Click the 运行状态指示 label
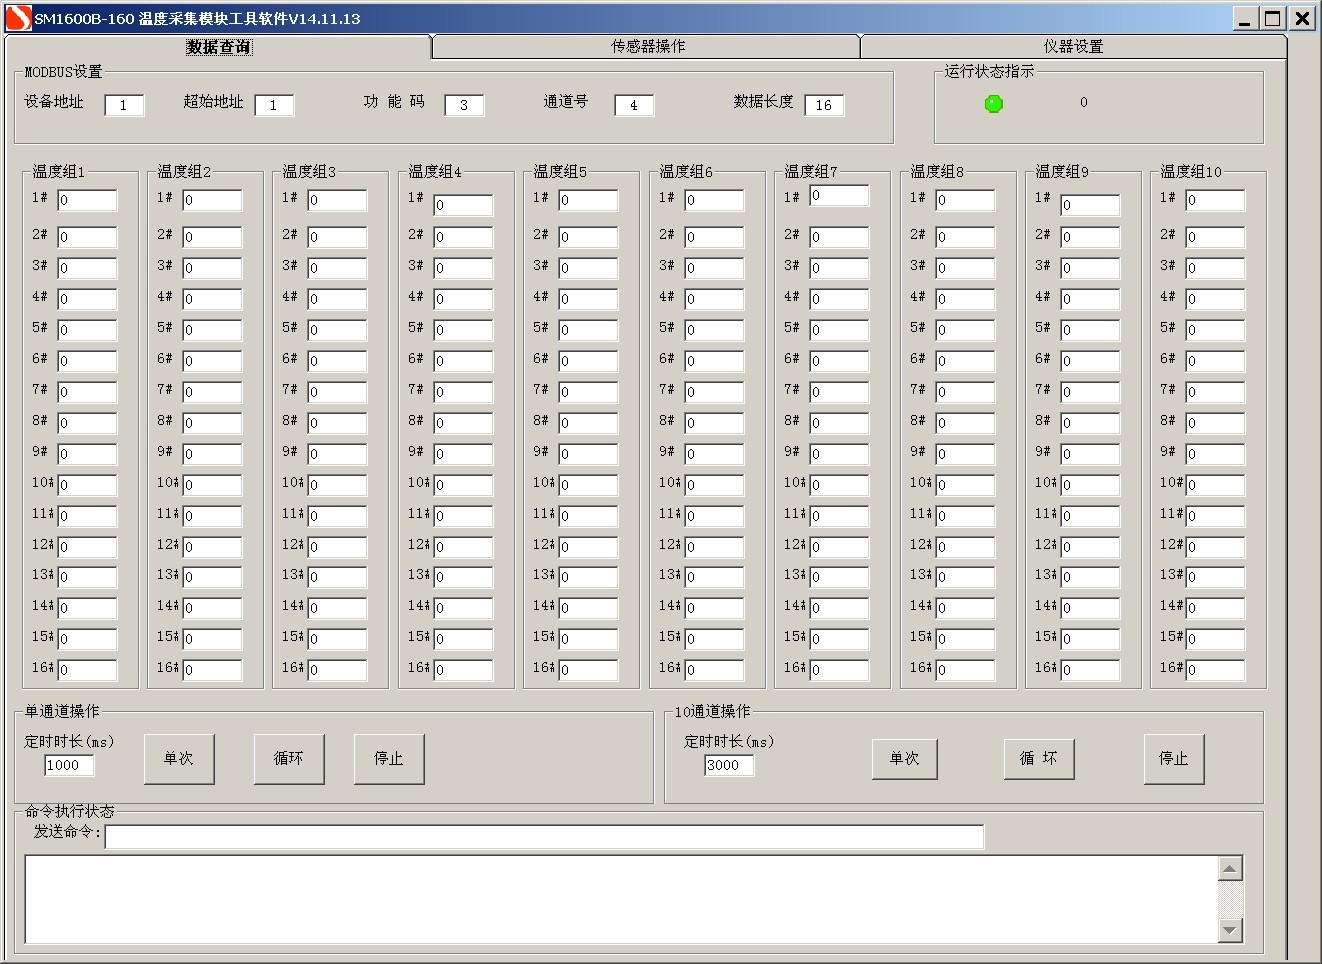 pos(989,71)
